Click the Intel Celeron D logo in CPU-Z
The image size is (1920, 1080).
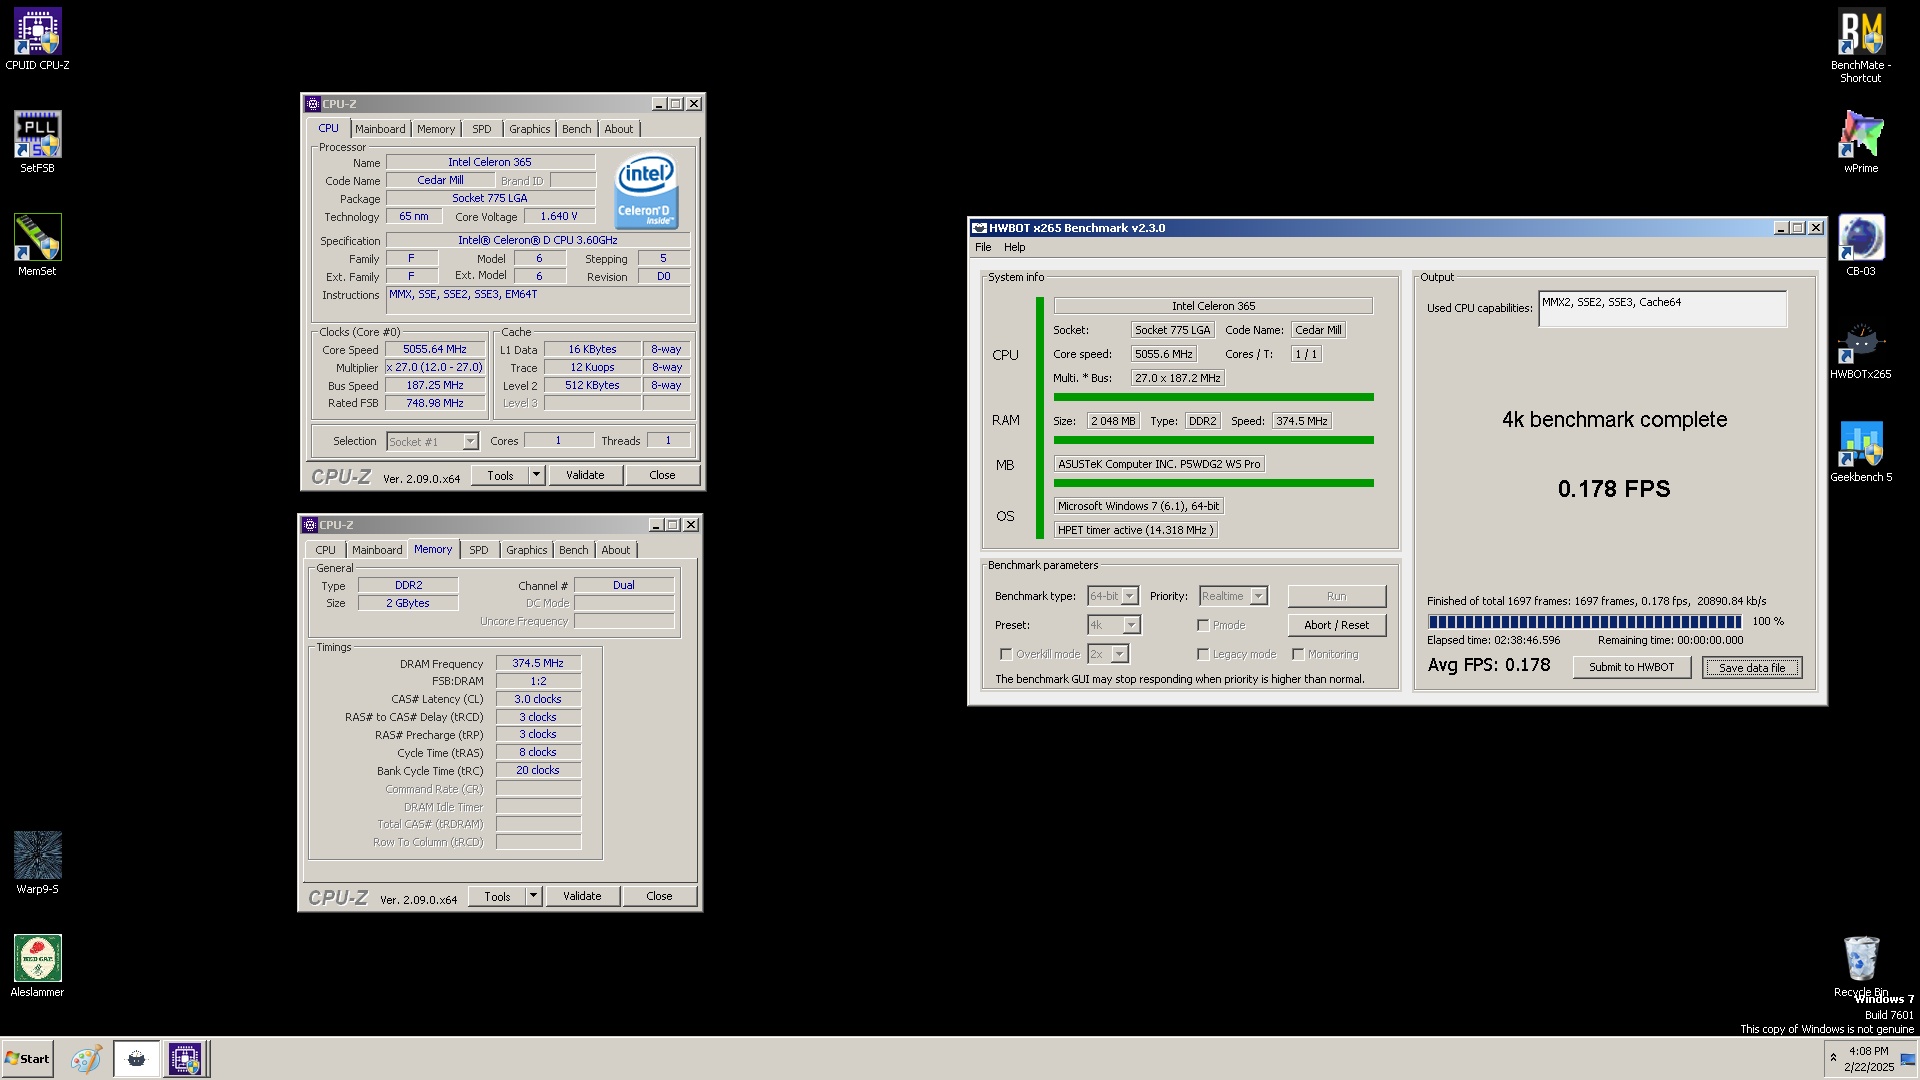[x=645, y=191]
